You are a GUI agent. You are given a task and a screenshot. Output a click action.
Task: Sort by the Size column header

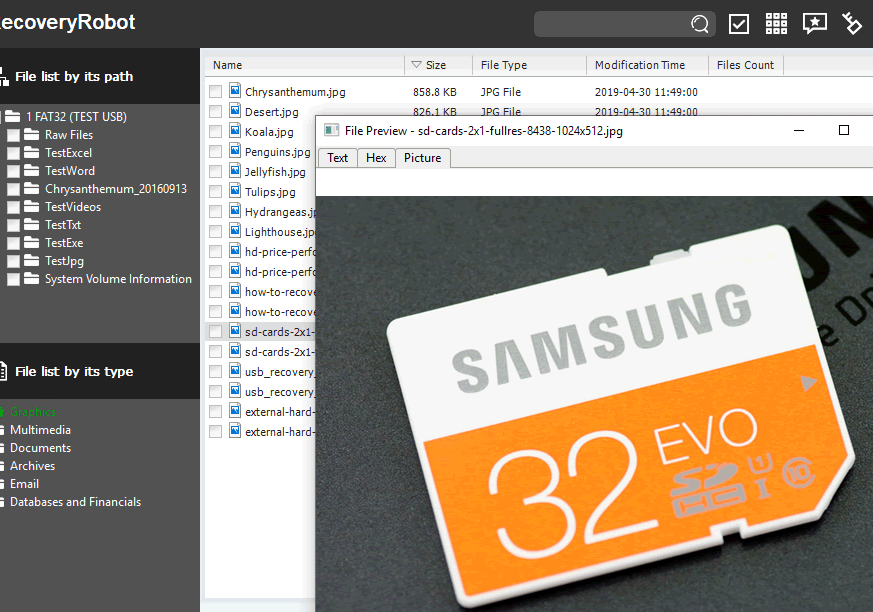pyautogui.click(x=439, y=65)
